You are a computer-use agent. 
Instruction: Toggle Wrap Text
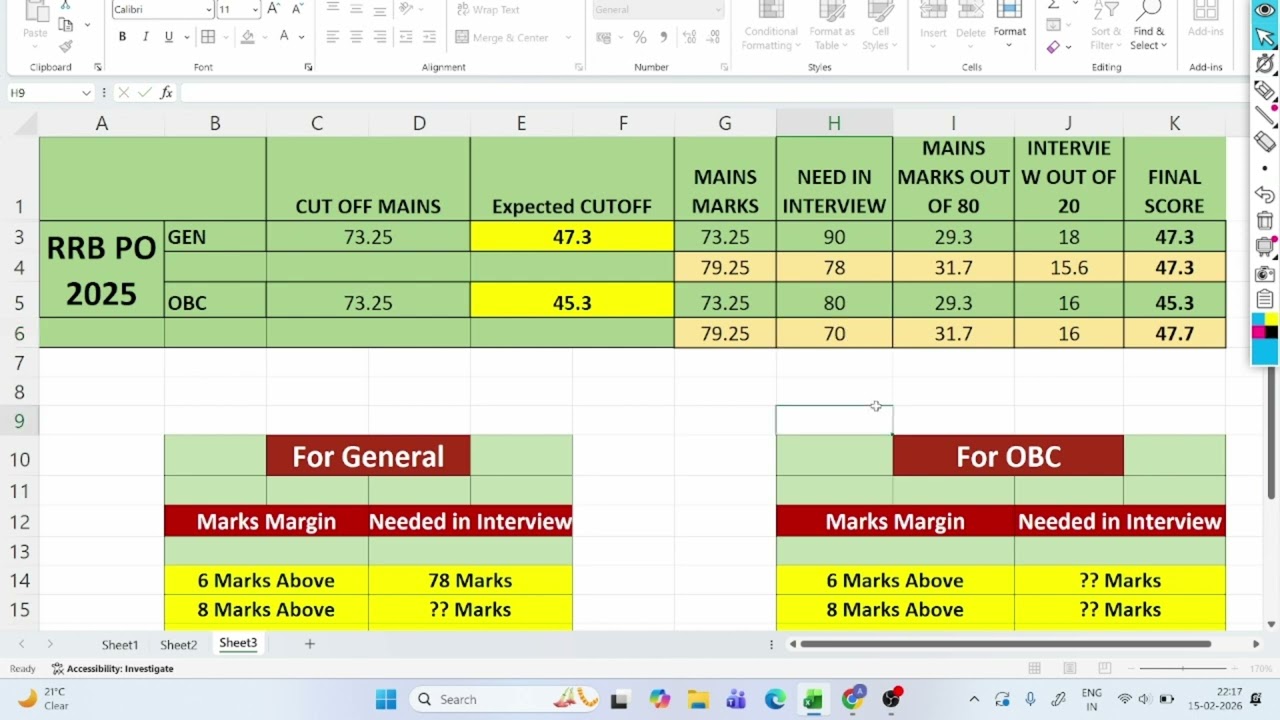[488, 9]
